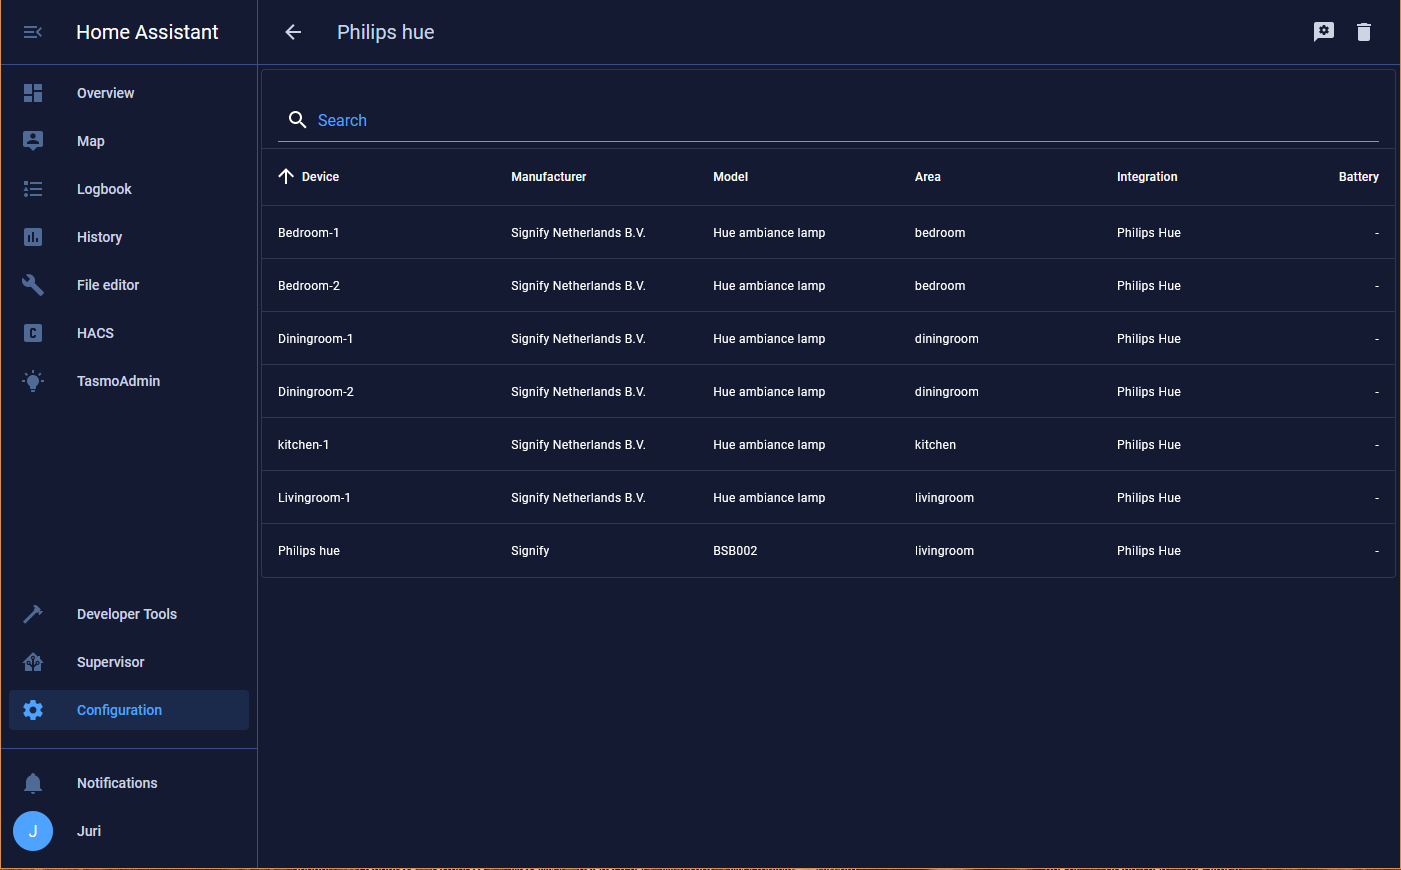Click the search magnifier icon

click(297, 120)
